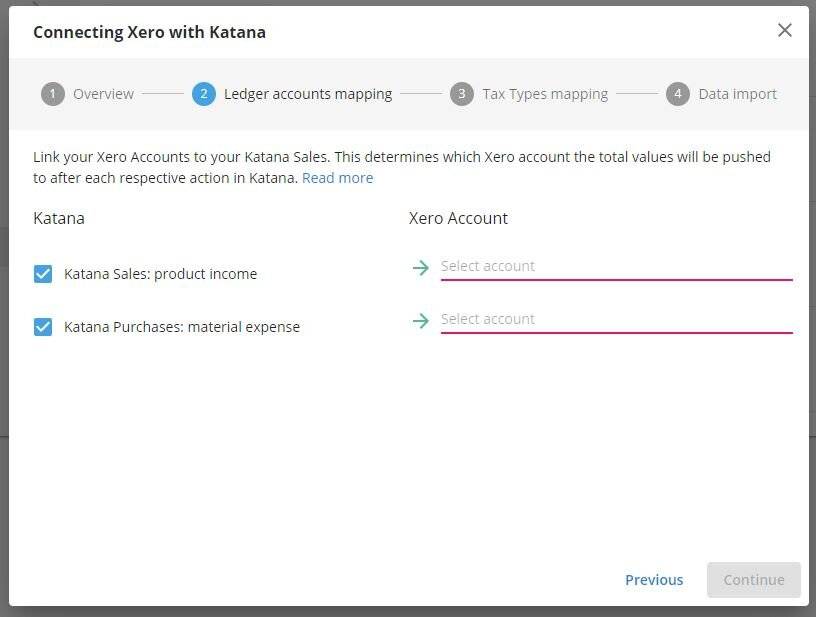The width and height of the screenshot is (816, 617).
Task: Click step number 4 circle icon
Action: pyautogui.click(x=678, y=94)
